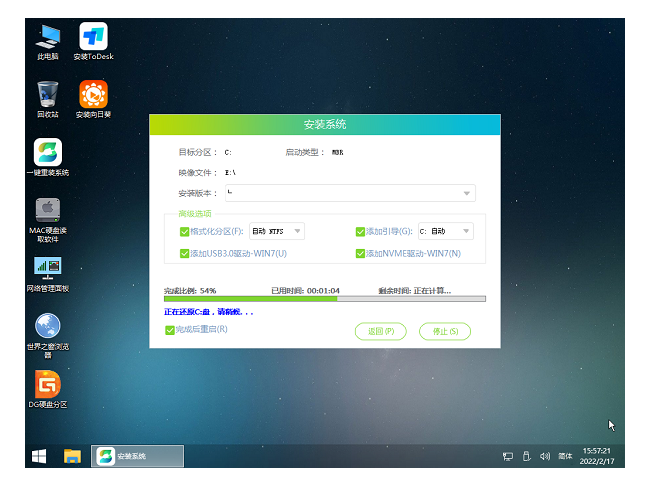Click the 停止(S) button
The image size is (645, 481).
[444, 331]
